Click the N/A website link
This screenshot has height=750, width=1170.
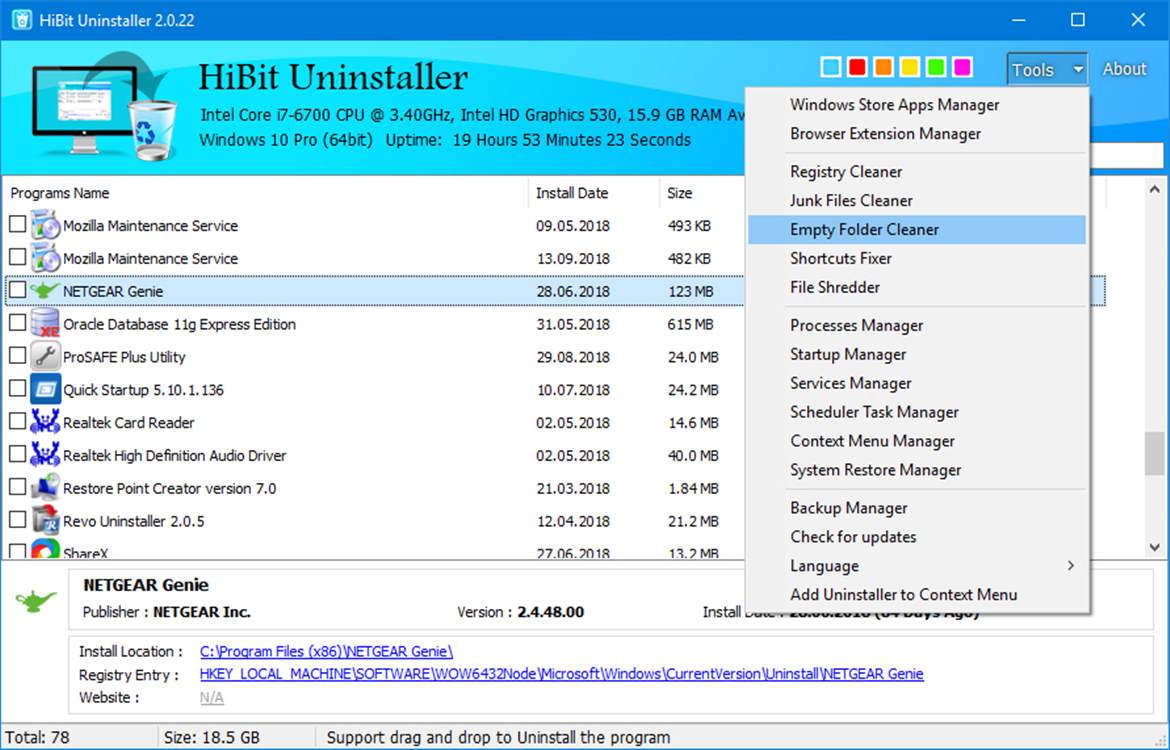(x=211, y=697)
